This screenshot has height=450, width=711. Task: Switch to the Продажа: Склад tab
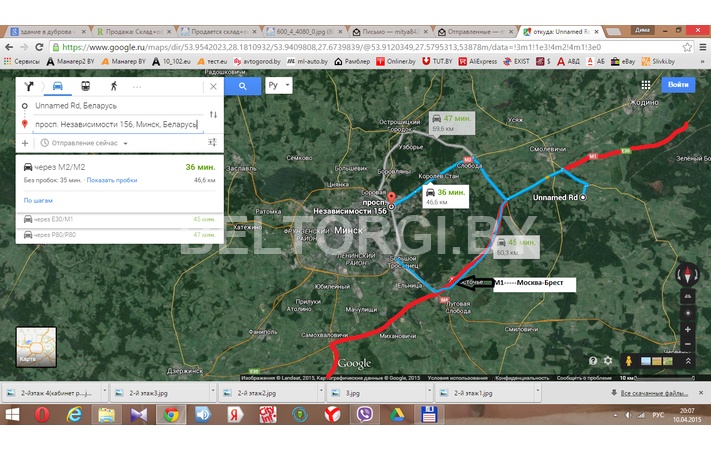tap(134, 32)
